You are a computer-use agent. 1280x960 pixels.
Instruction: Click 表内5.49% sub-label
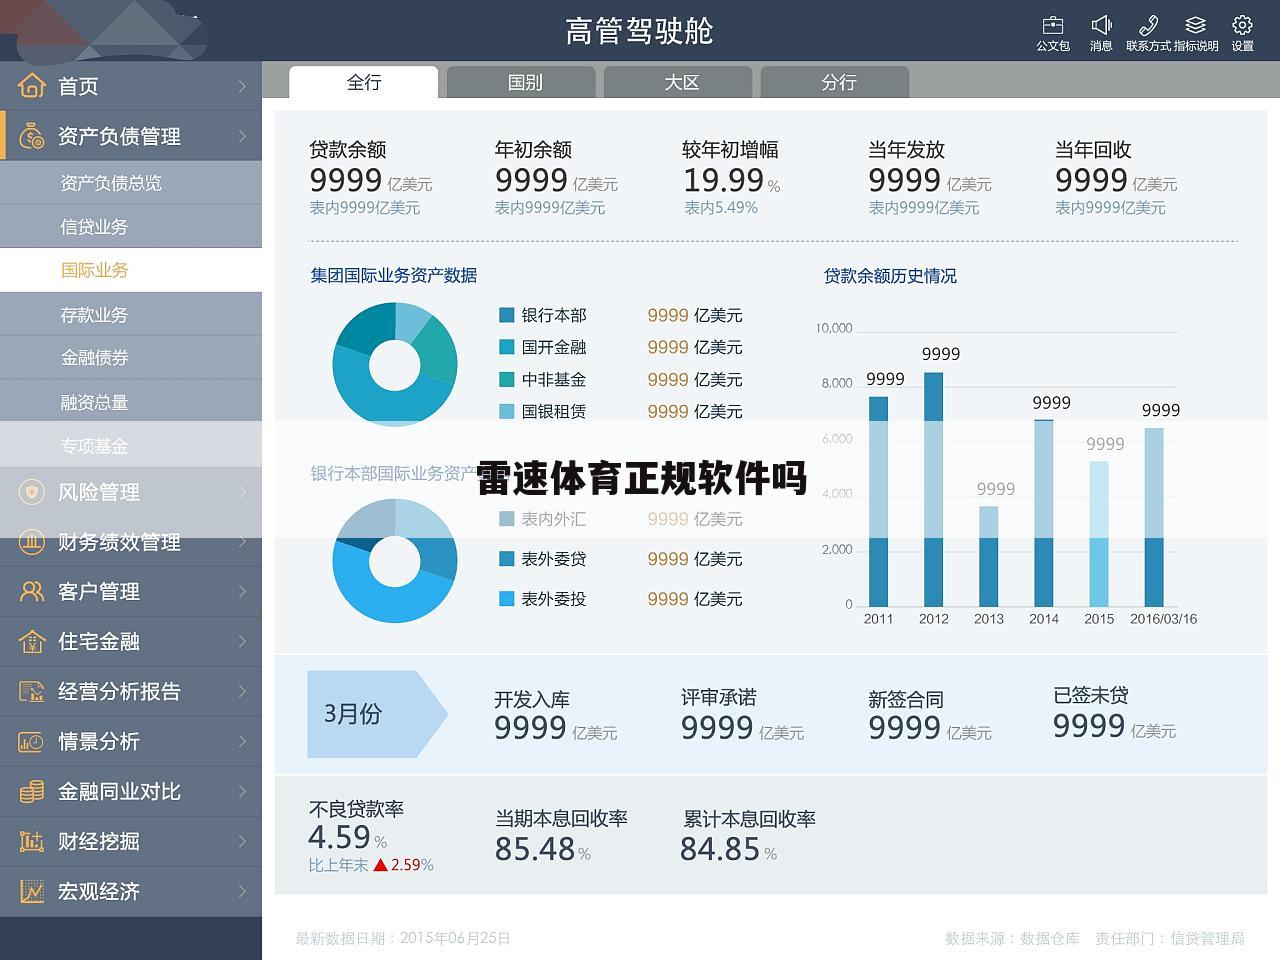point(721,208)
